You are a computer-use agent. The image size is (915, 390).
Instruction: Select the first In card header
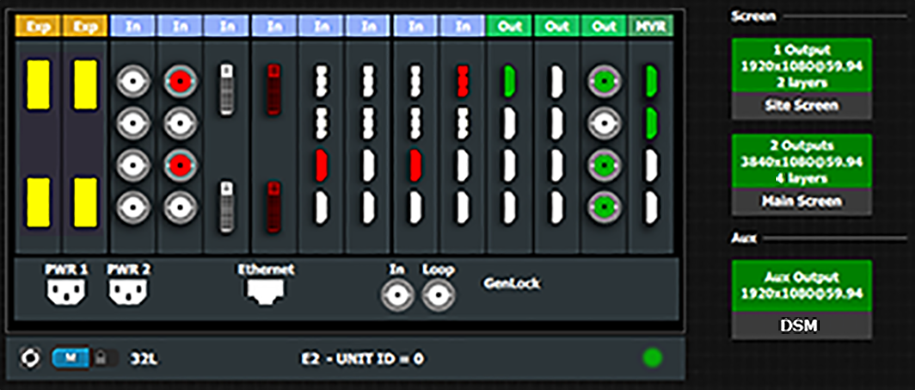coord(132,26)
